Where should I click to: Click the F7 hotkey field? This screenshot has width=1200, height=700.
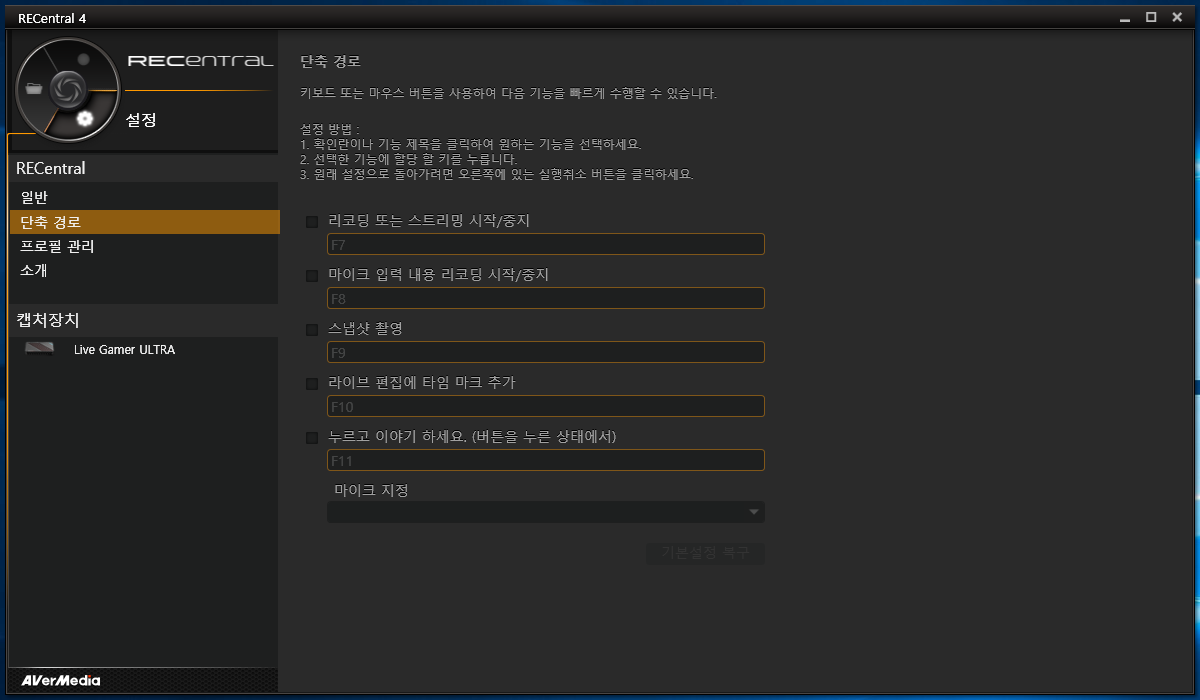pos(546,244)
